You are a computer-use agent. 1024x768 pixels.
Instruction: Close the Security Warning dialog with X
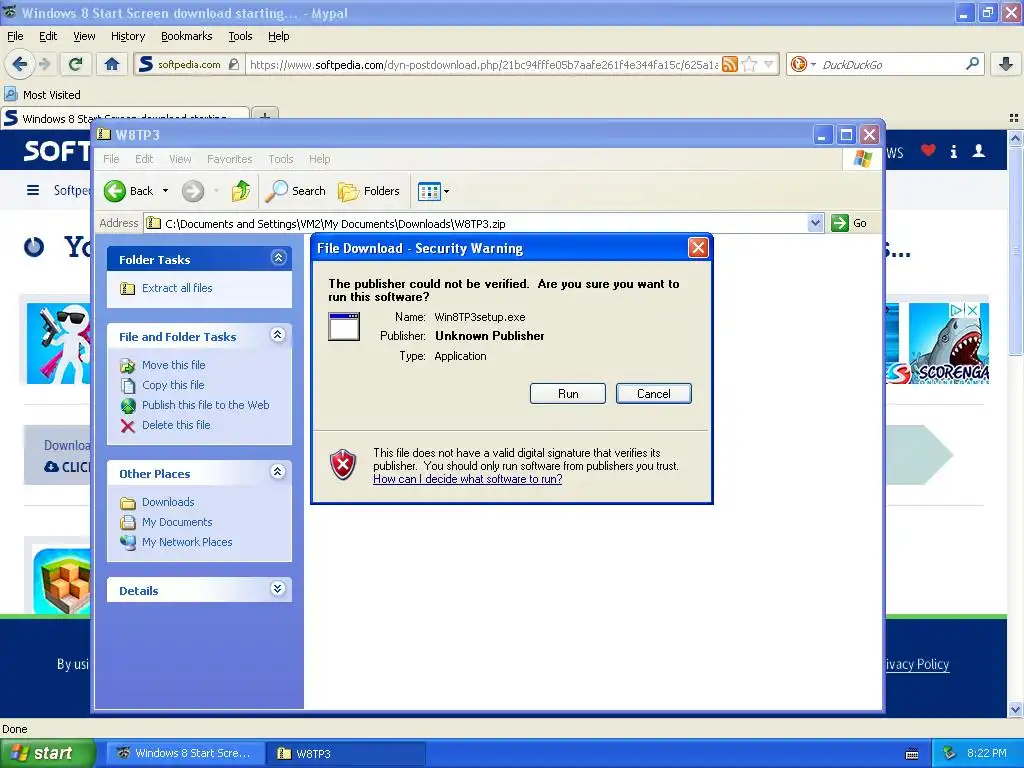pos(698,248)
